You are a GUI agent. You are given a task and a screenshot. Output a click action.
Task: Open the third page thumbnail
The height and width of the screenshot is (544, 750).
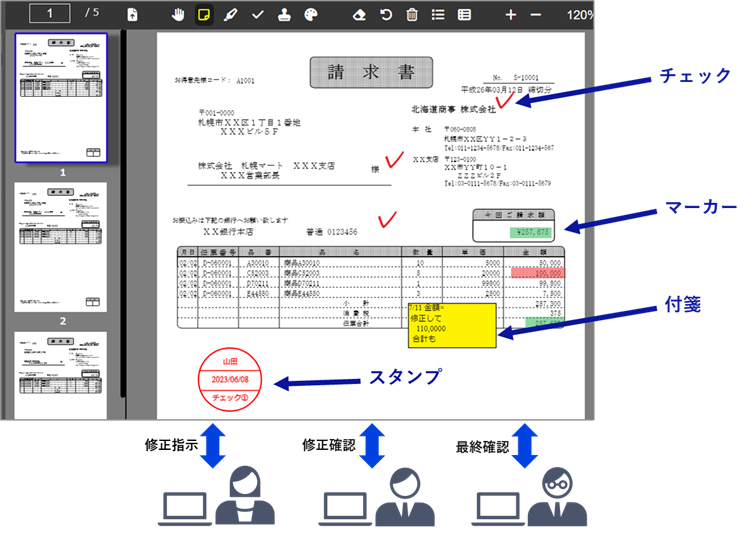[61, 376]
